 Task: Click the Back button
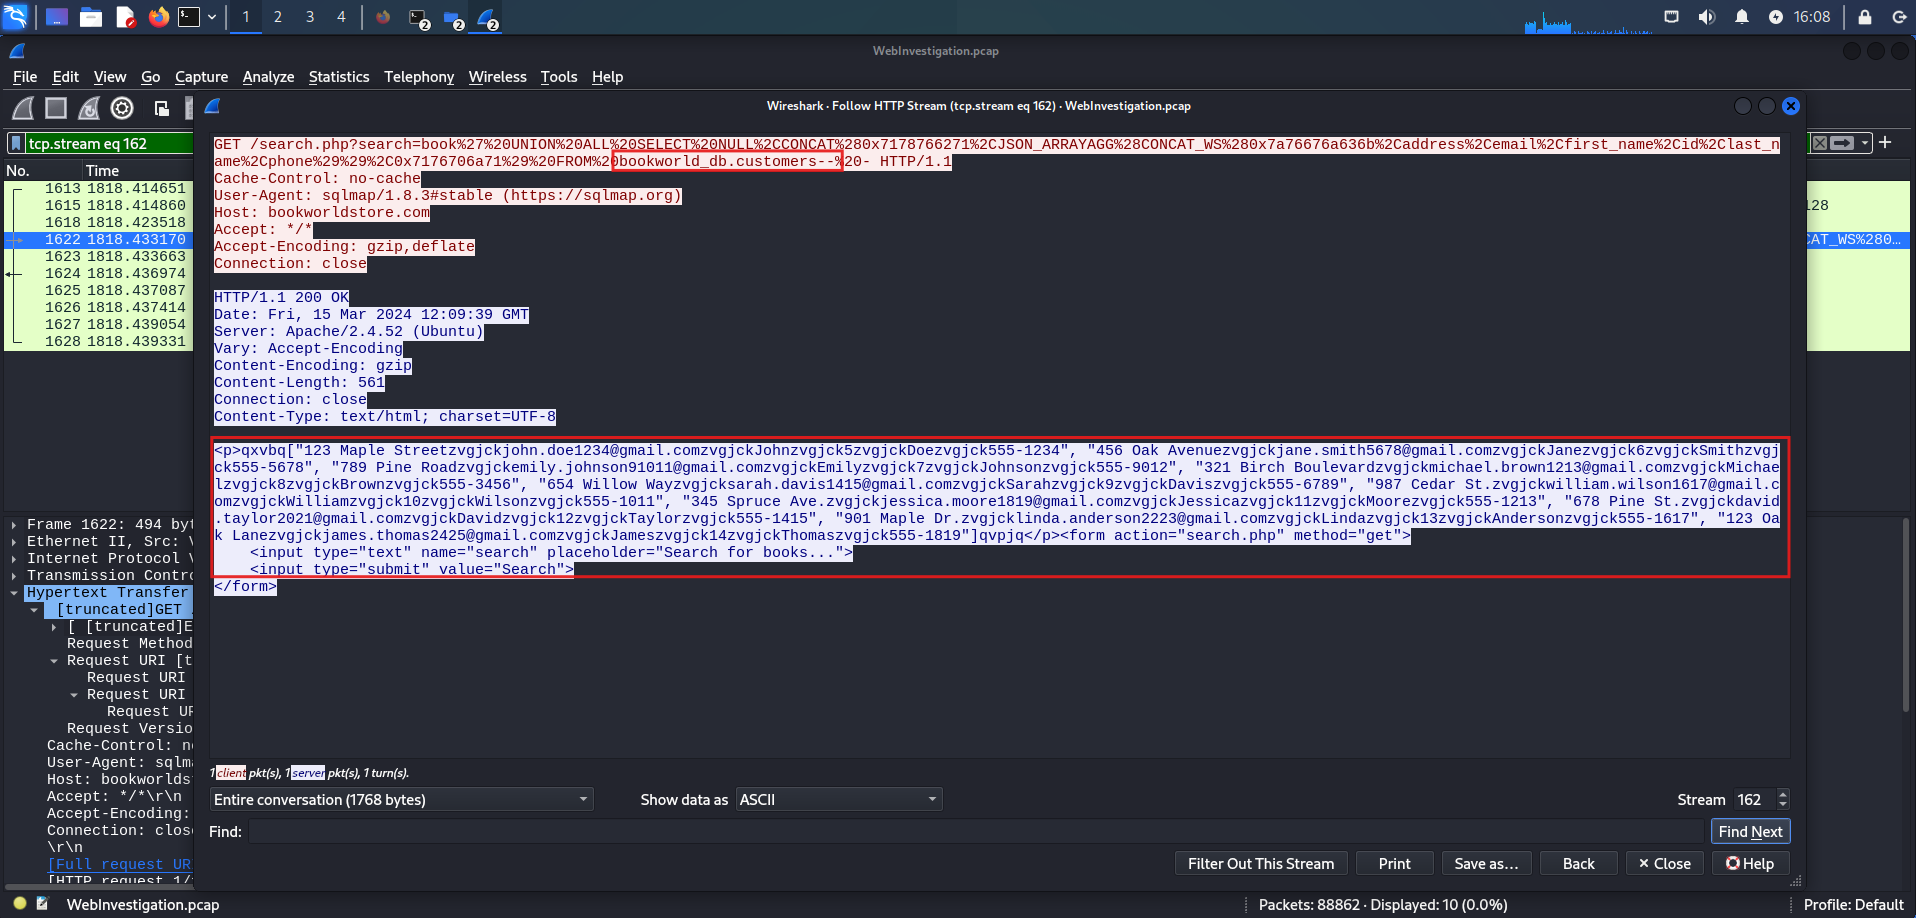coord(1578,863)
